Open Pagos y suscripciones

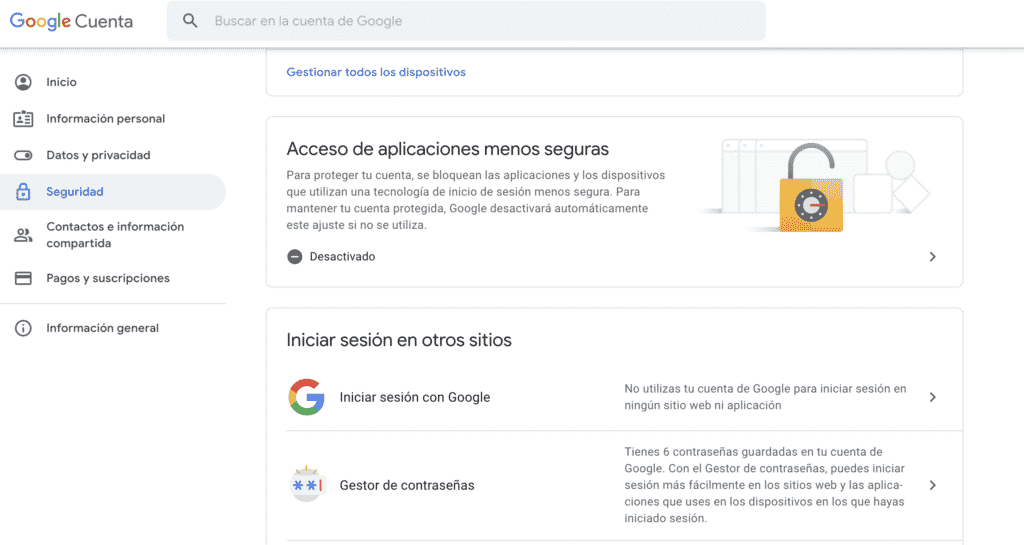(113, 278)
